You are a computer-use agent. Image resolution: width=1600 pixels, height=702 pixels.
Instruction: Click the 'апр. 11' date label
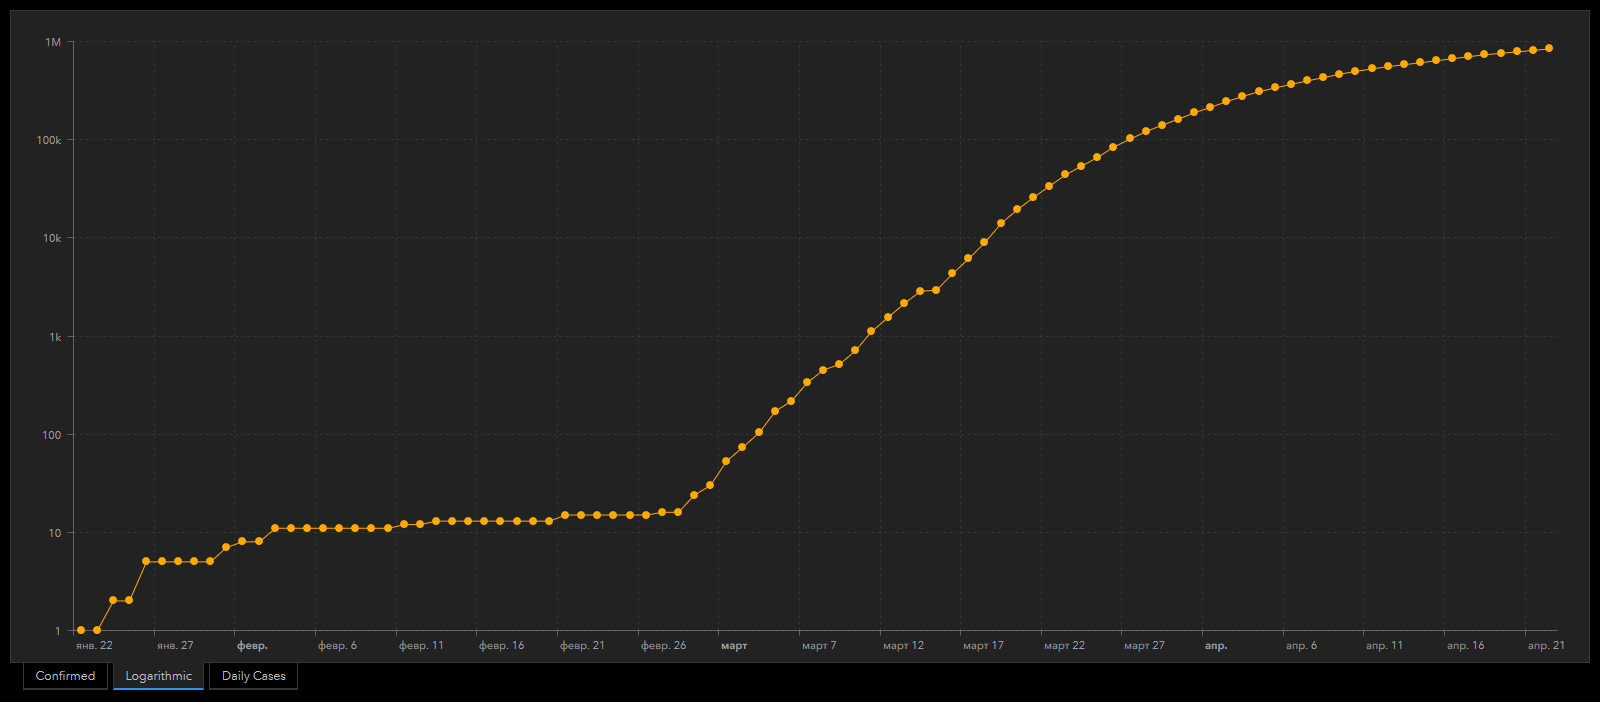coord(1384,646)
